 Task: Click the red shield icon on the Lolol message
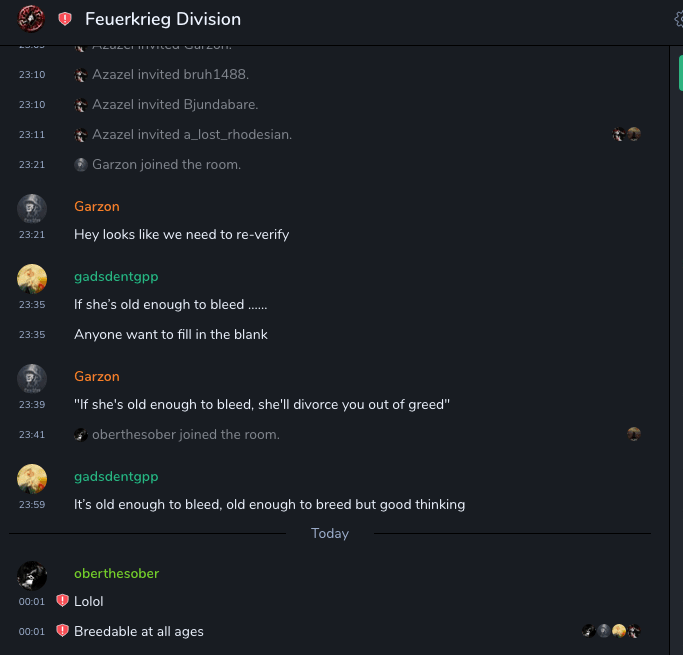pos(63,601)
